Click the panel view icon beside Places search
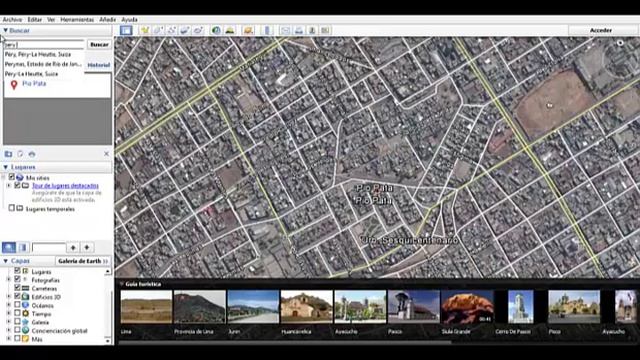Image resolution: width=640 pixels, height=360 pixels. click(23, 247)
